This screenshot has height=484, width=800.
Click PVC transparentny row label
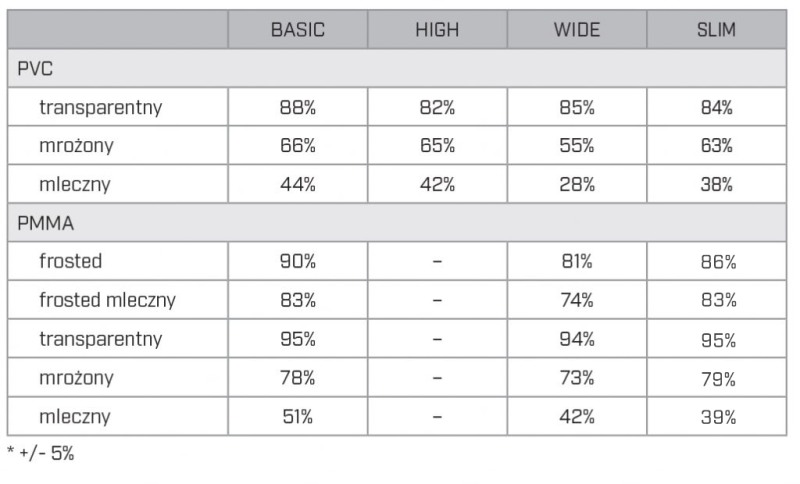pyautogui.click(x=101, y=107)
